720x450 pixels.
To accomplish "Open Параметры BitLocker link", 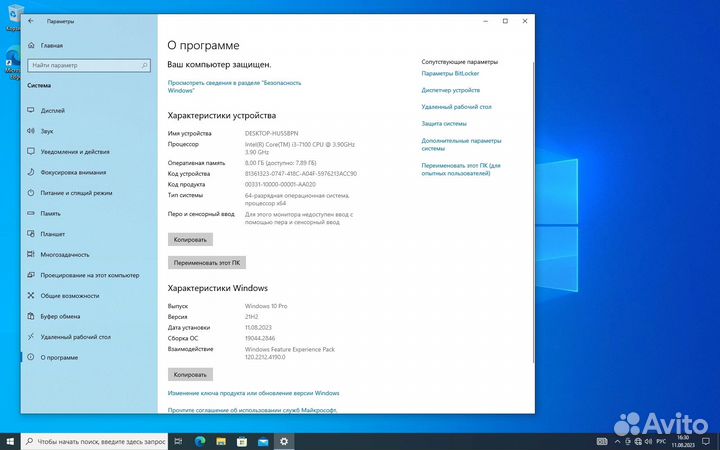I will [450, 73].
